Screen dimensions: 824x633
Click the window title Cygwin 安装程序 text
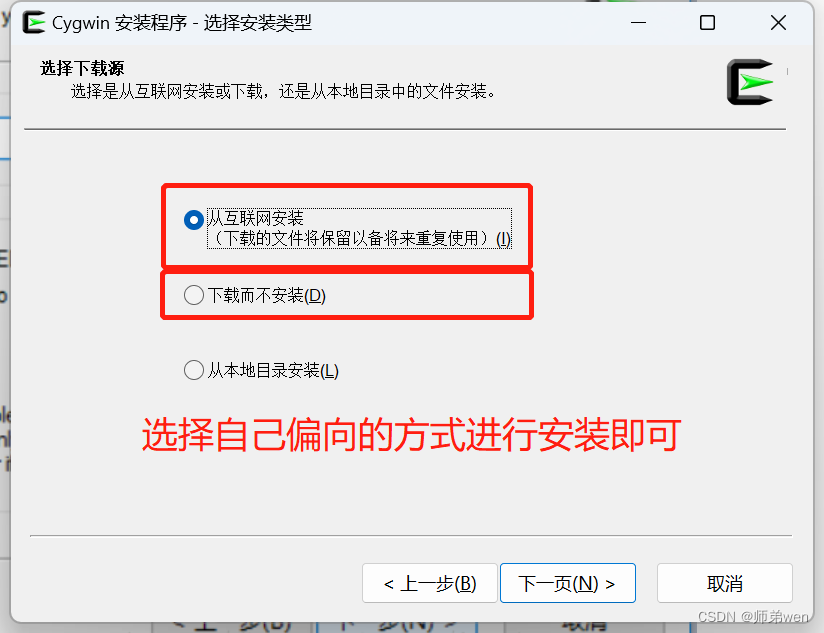coord(119,23)
